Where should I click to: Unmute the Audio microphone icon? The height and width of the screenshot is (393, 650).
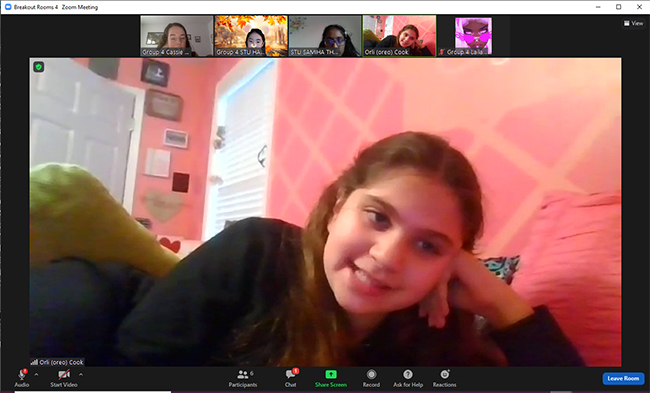click(x=22, y=375)
